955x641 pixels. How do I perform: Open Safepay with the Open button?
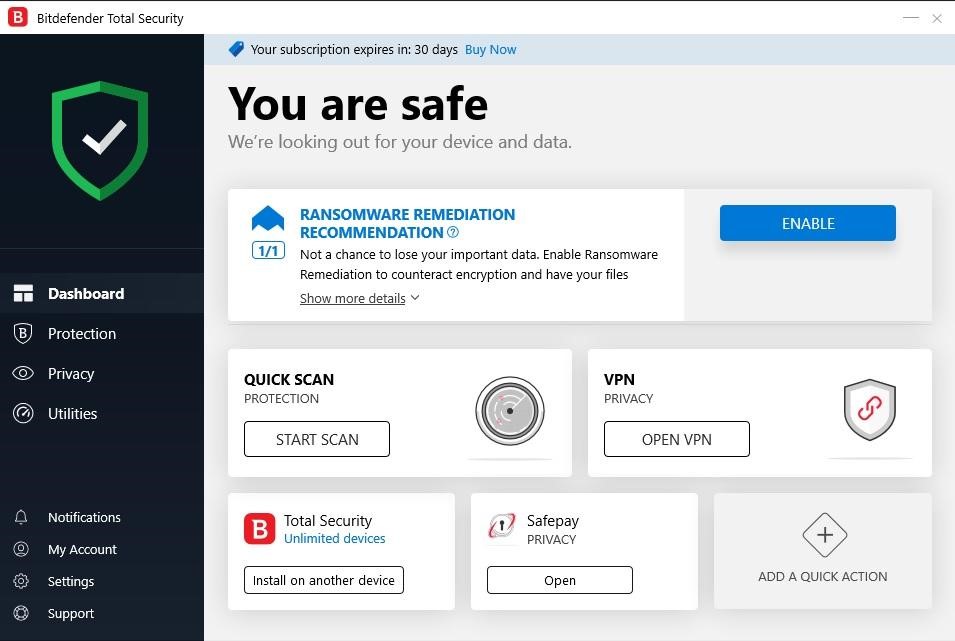(x=560, y=580)
